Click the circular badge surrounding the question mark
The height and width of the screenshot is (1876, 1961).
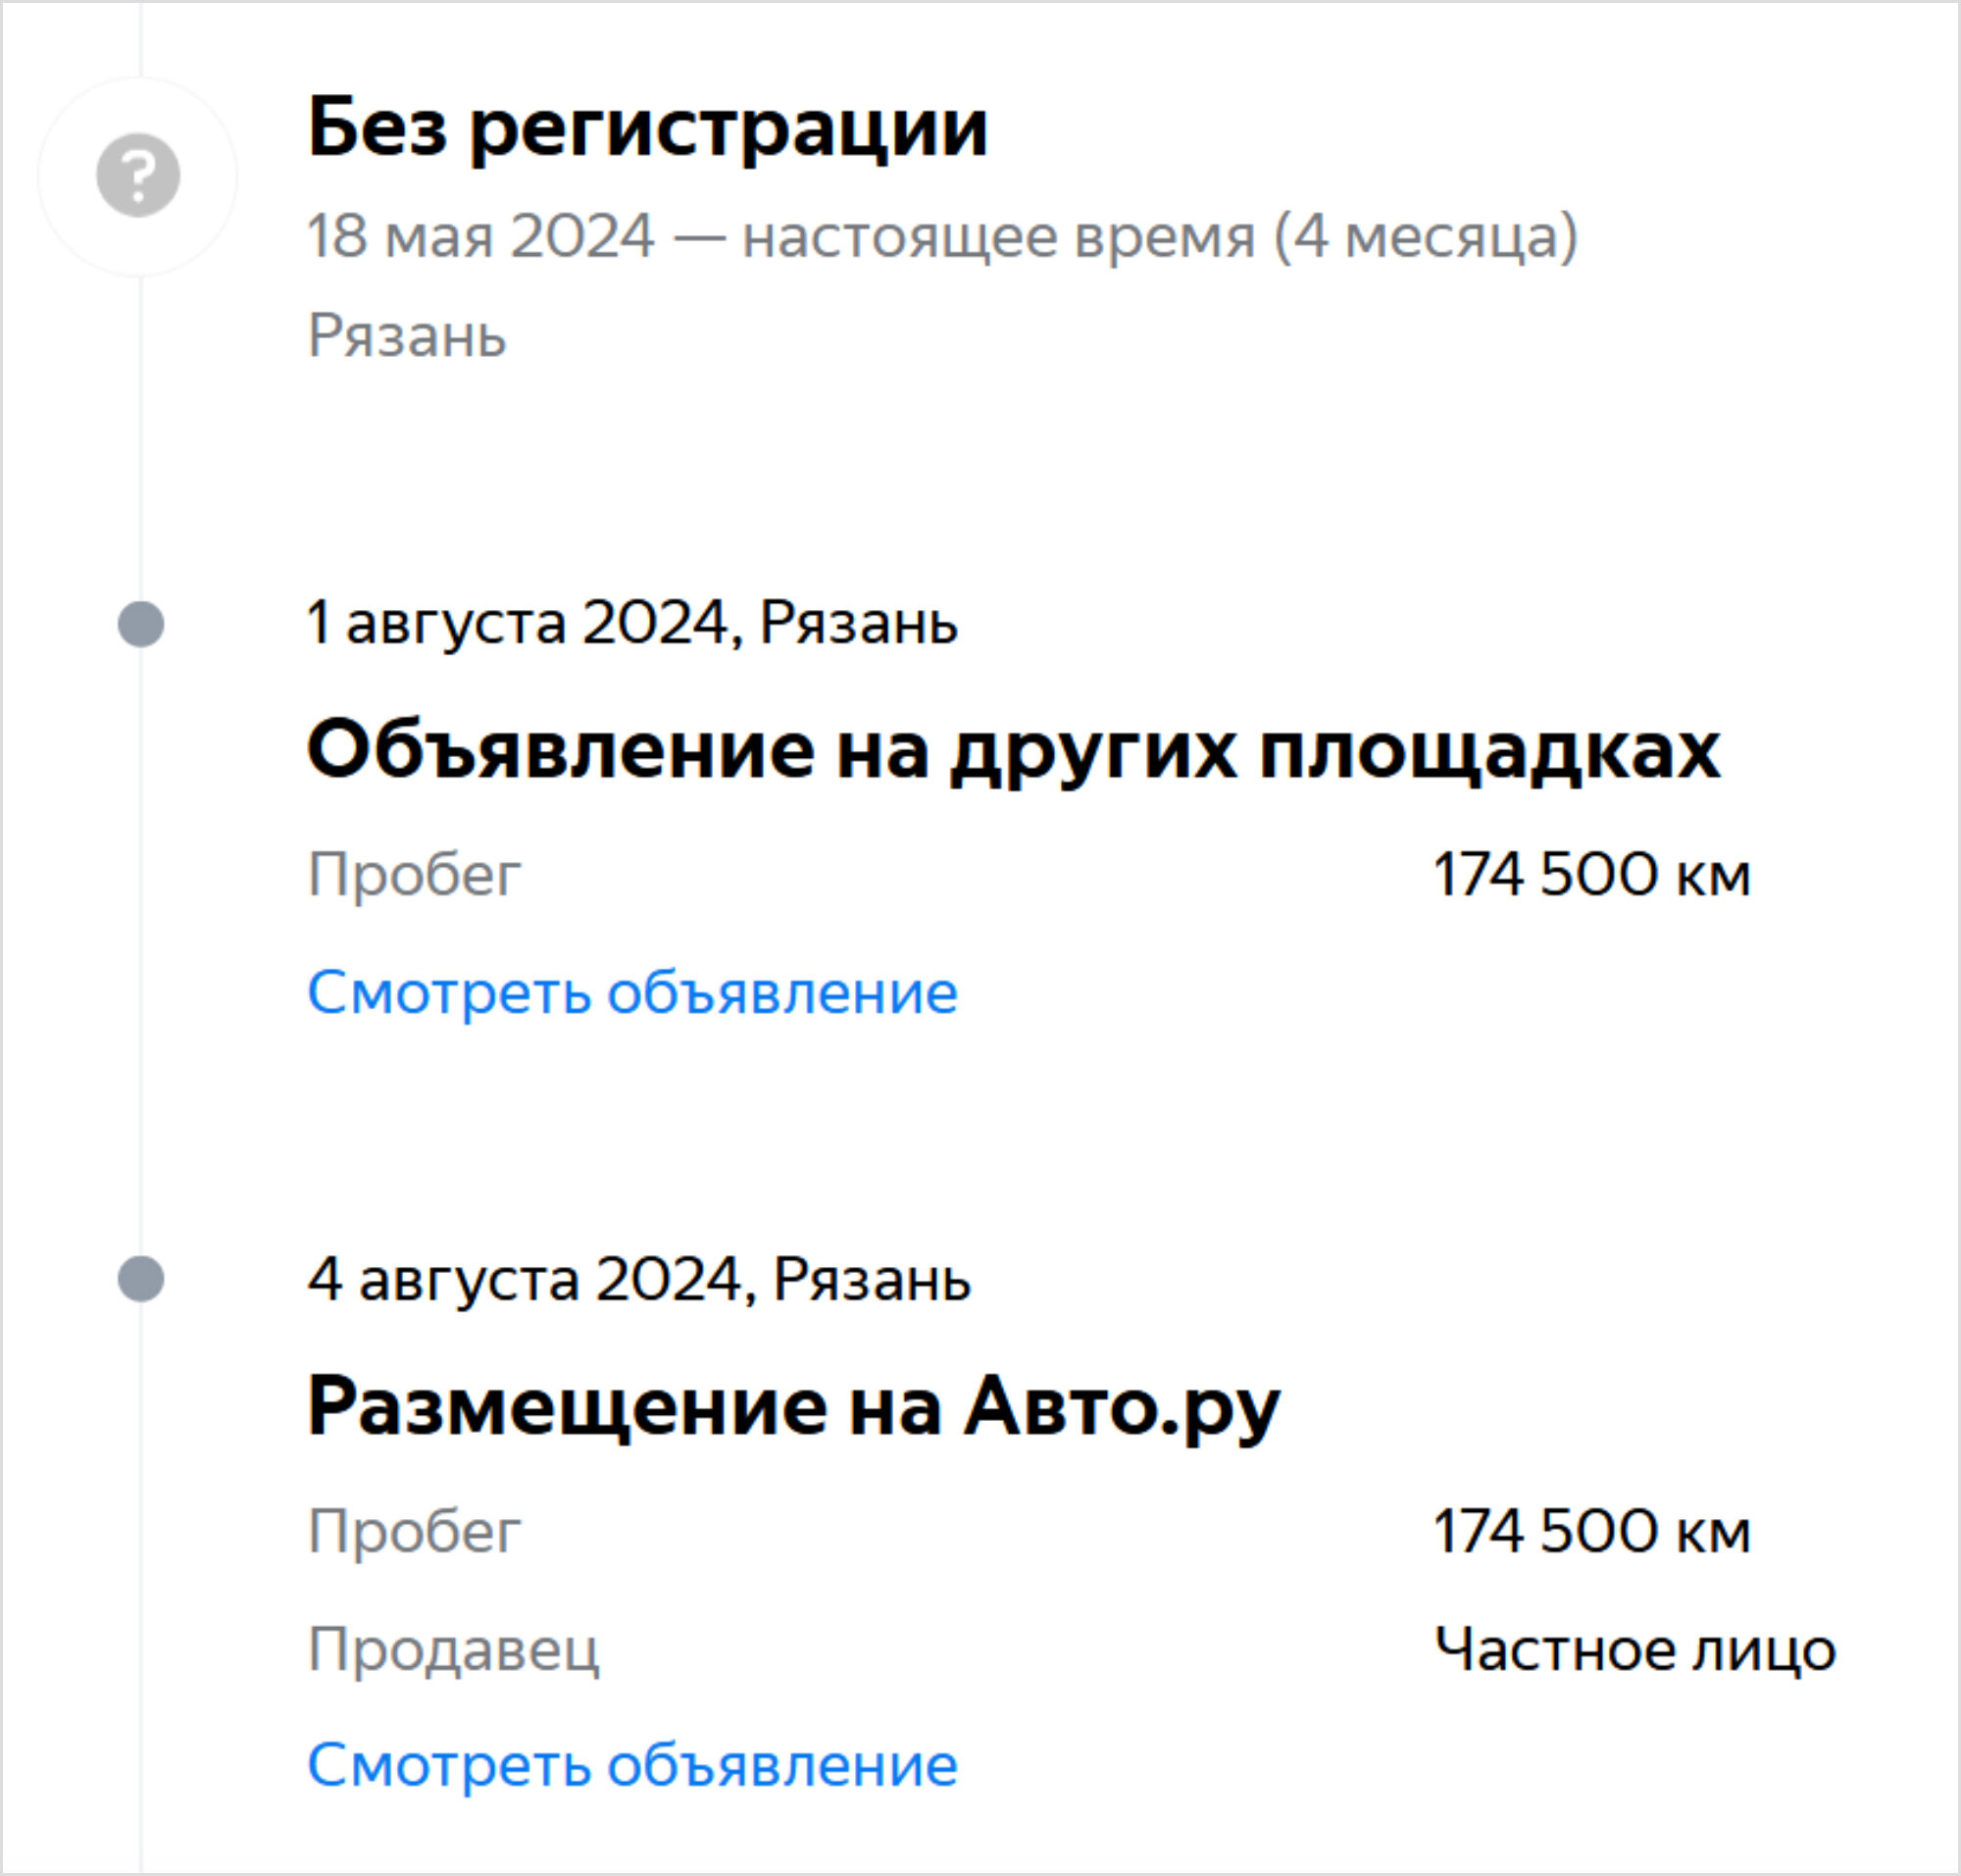[x=138, y=176]
